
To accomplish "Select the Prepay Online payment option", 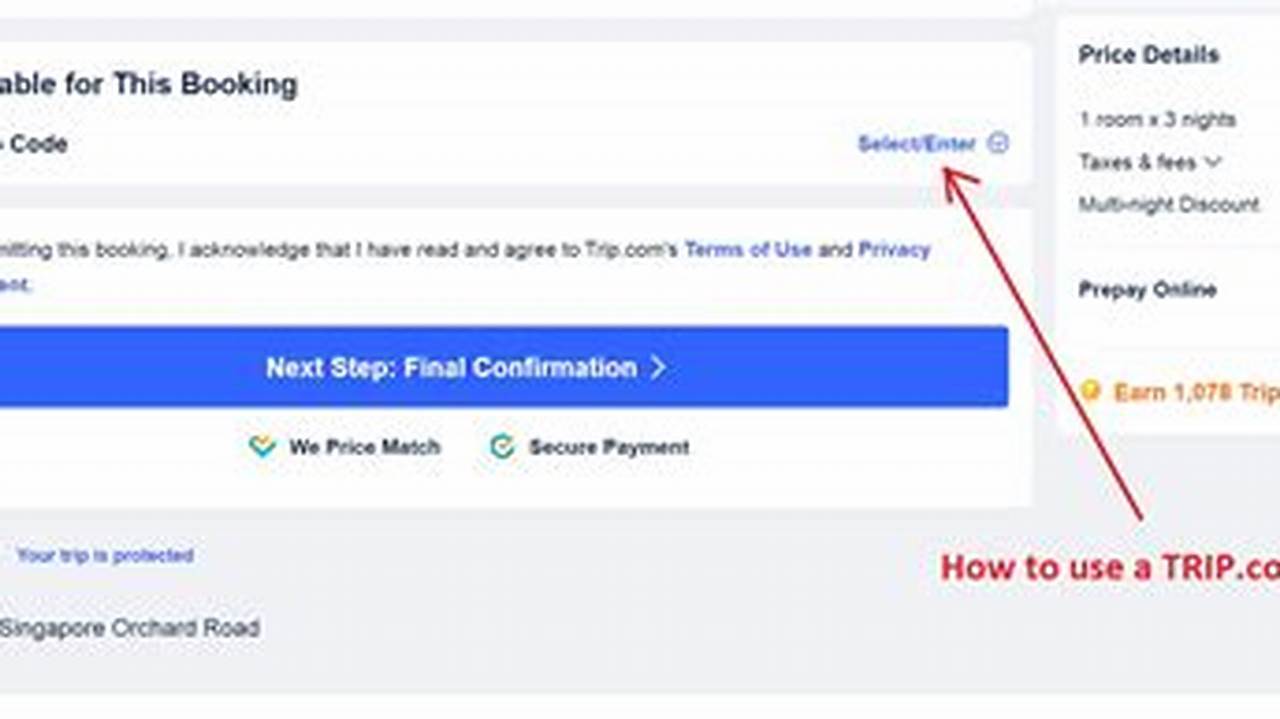I will click(1148, 290).
